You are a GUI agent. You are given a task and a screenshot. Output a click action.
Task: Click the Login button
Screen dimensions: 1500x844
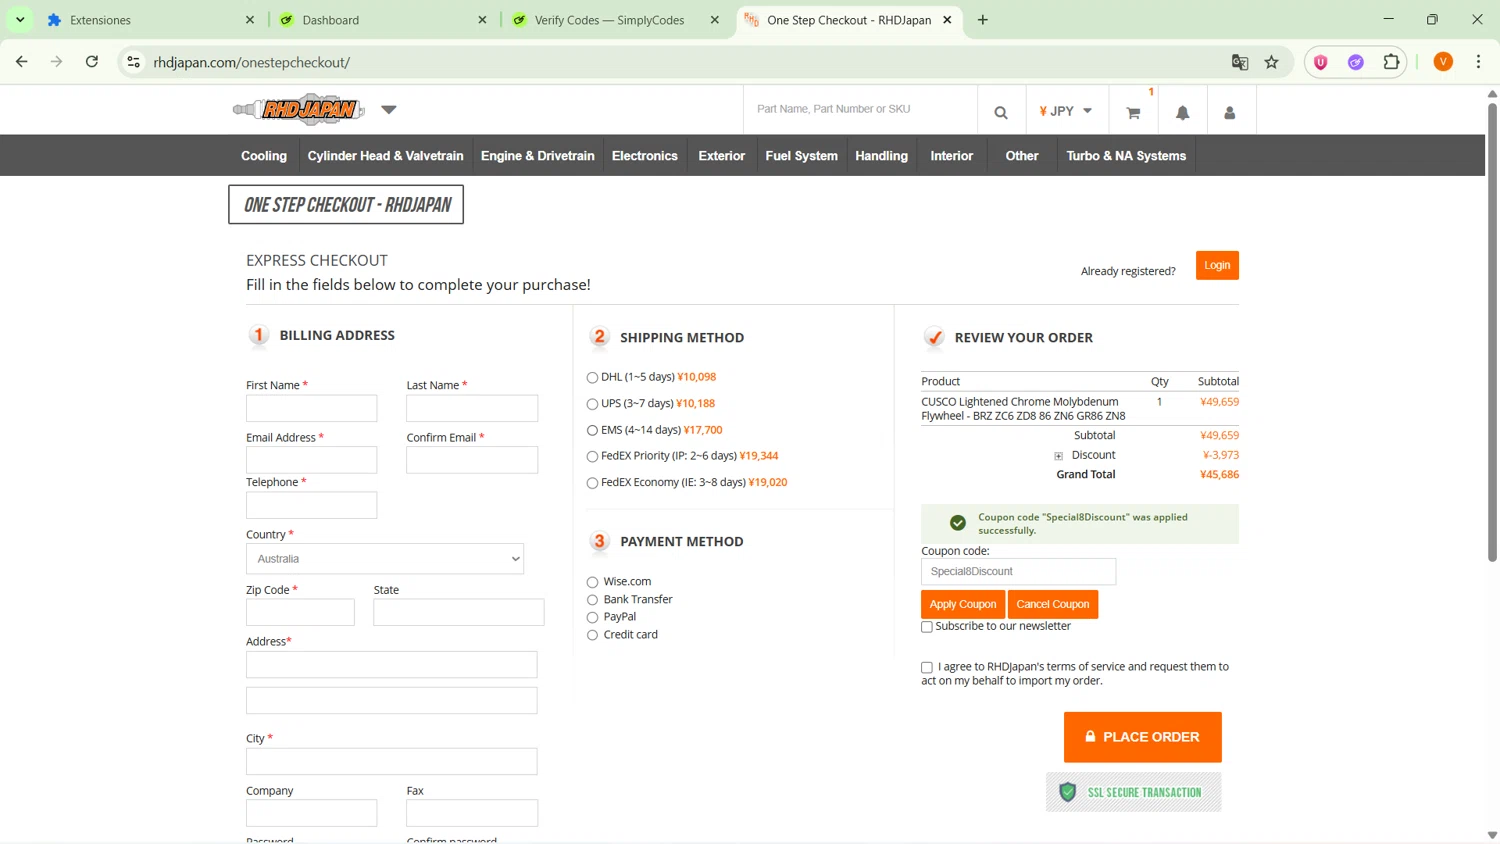[1217, 265]
